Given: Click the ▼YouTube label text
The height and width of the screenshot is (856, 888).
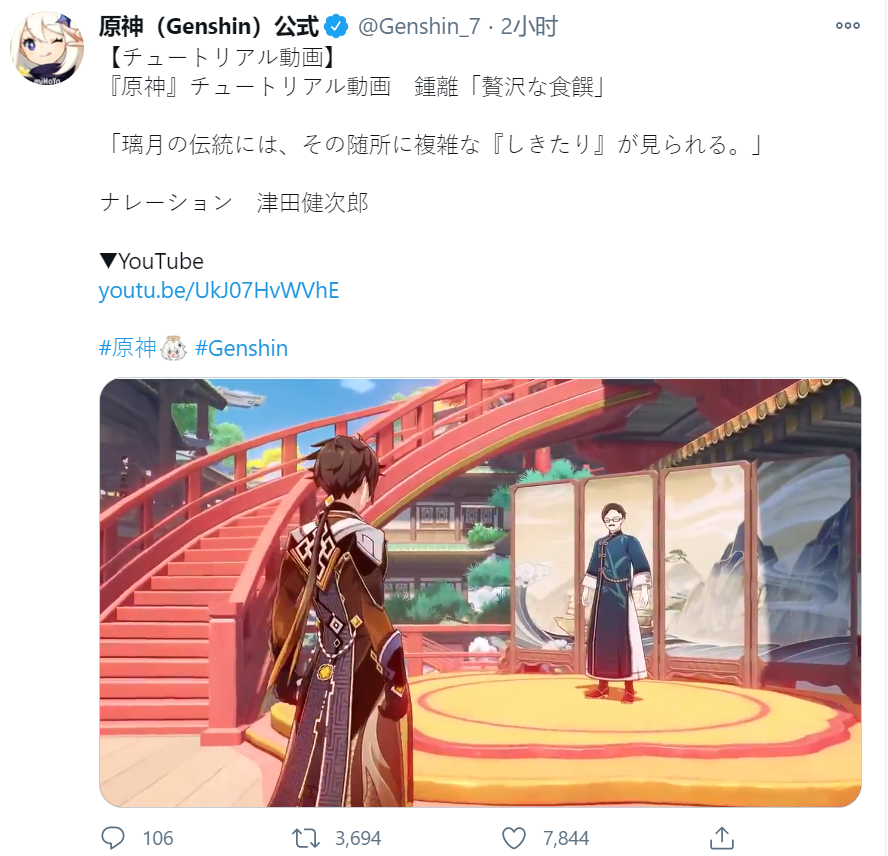Looking at the screenshot, I should (x=151, y=261).
